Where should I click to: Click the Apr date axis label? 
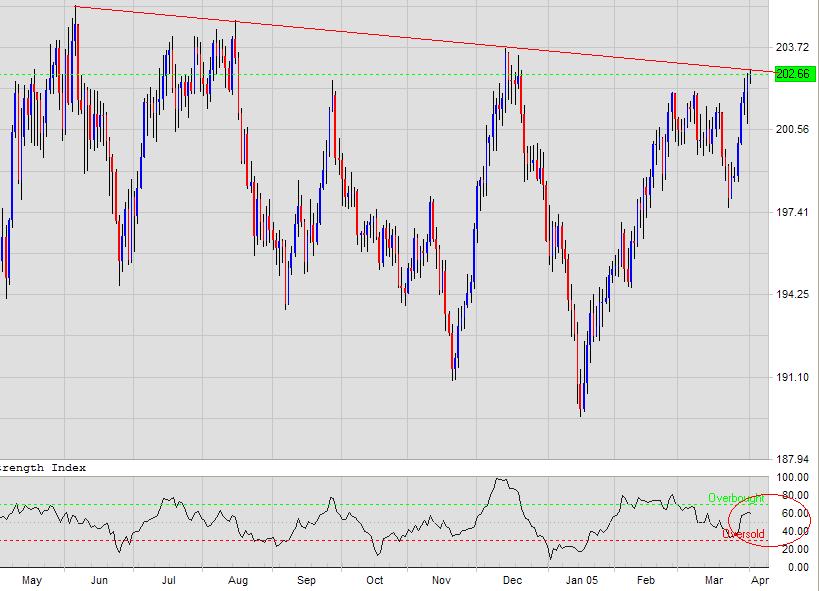(760, 580)
